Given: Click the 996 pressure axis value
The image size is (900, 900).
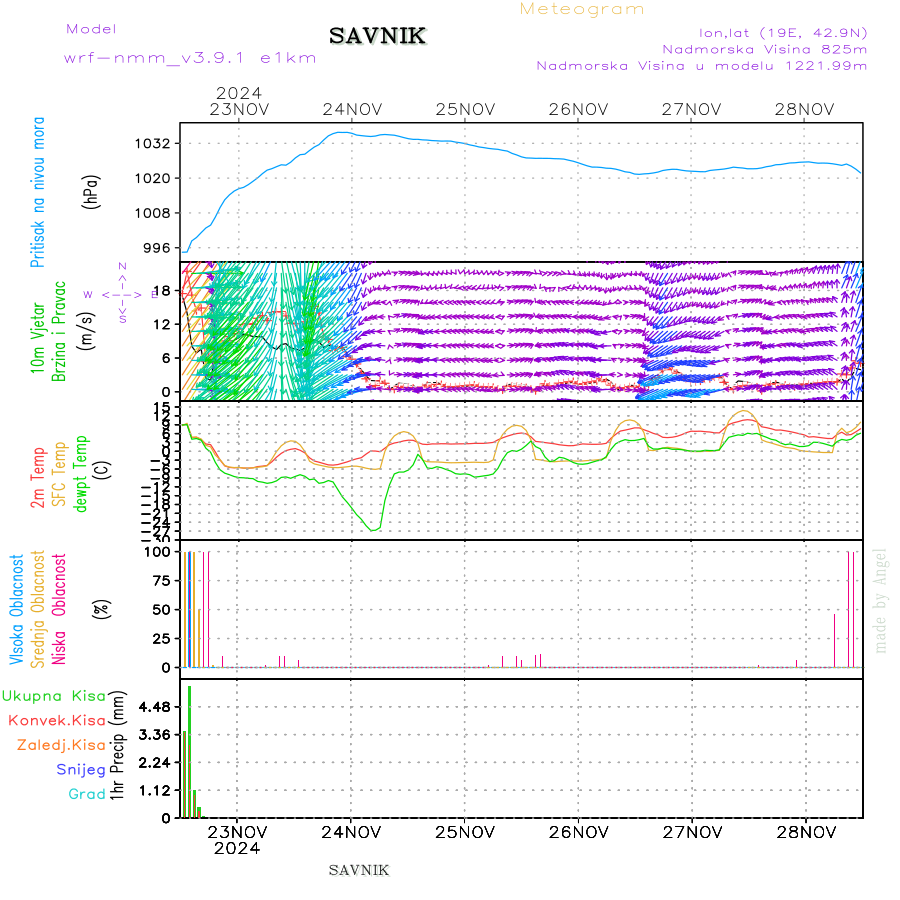Looking at the screenshot, I should (x=157, y=248).
